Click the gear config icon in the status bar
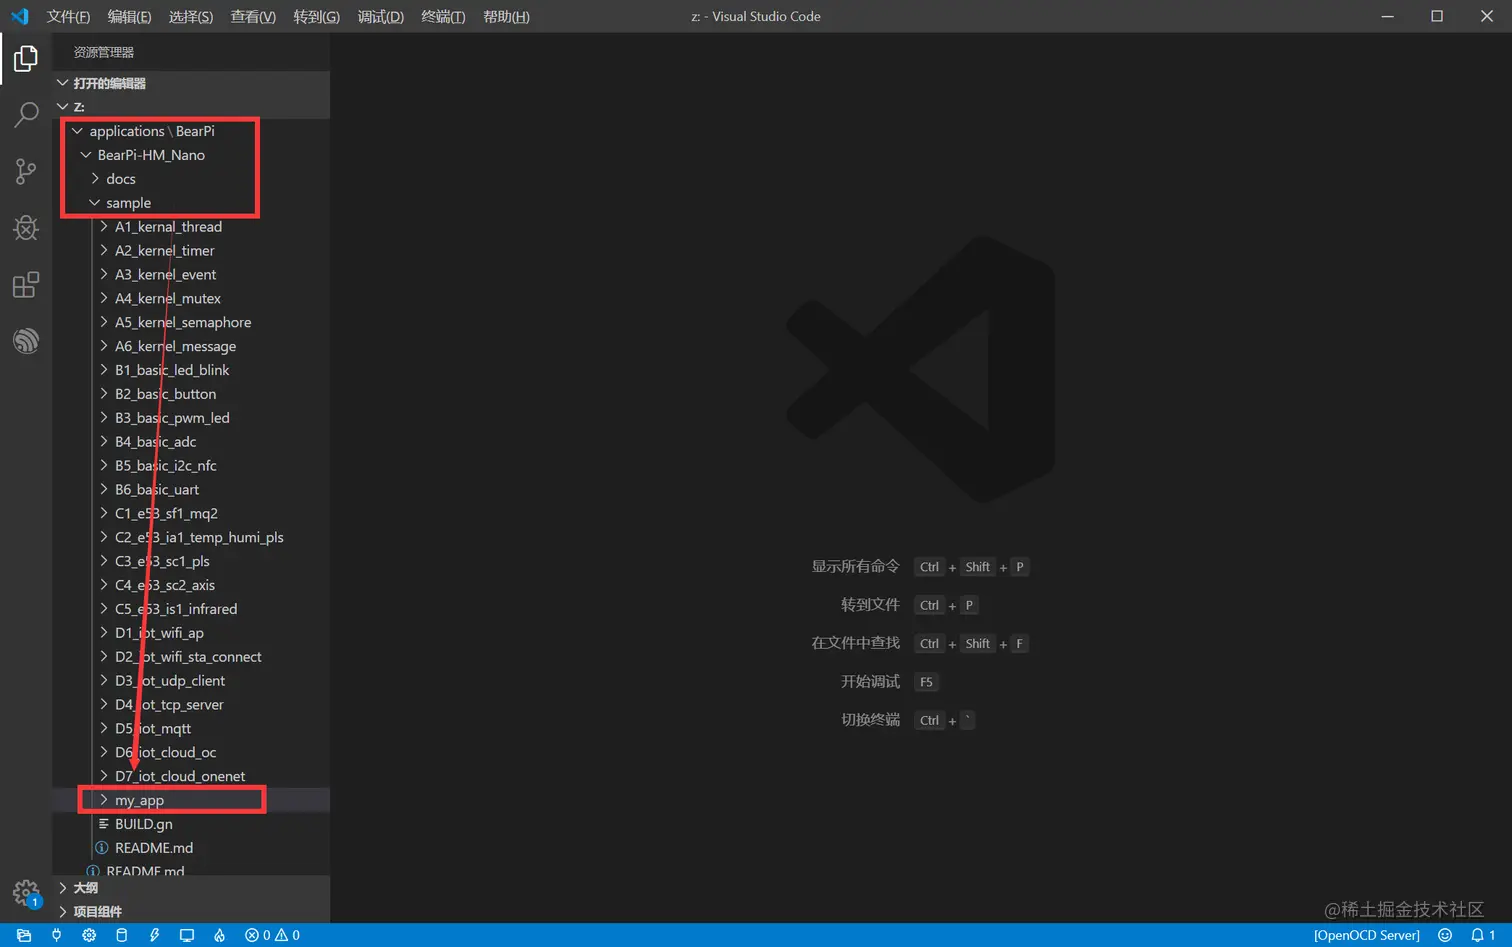 coord(89,935)
